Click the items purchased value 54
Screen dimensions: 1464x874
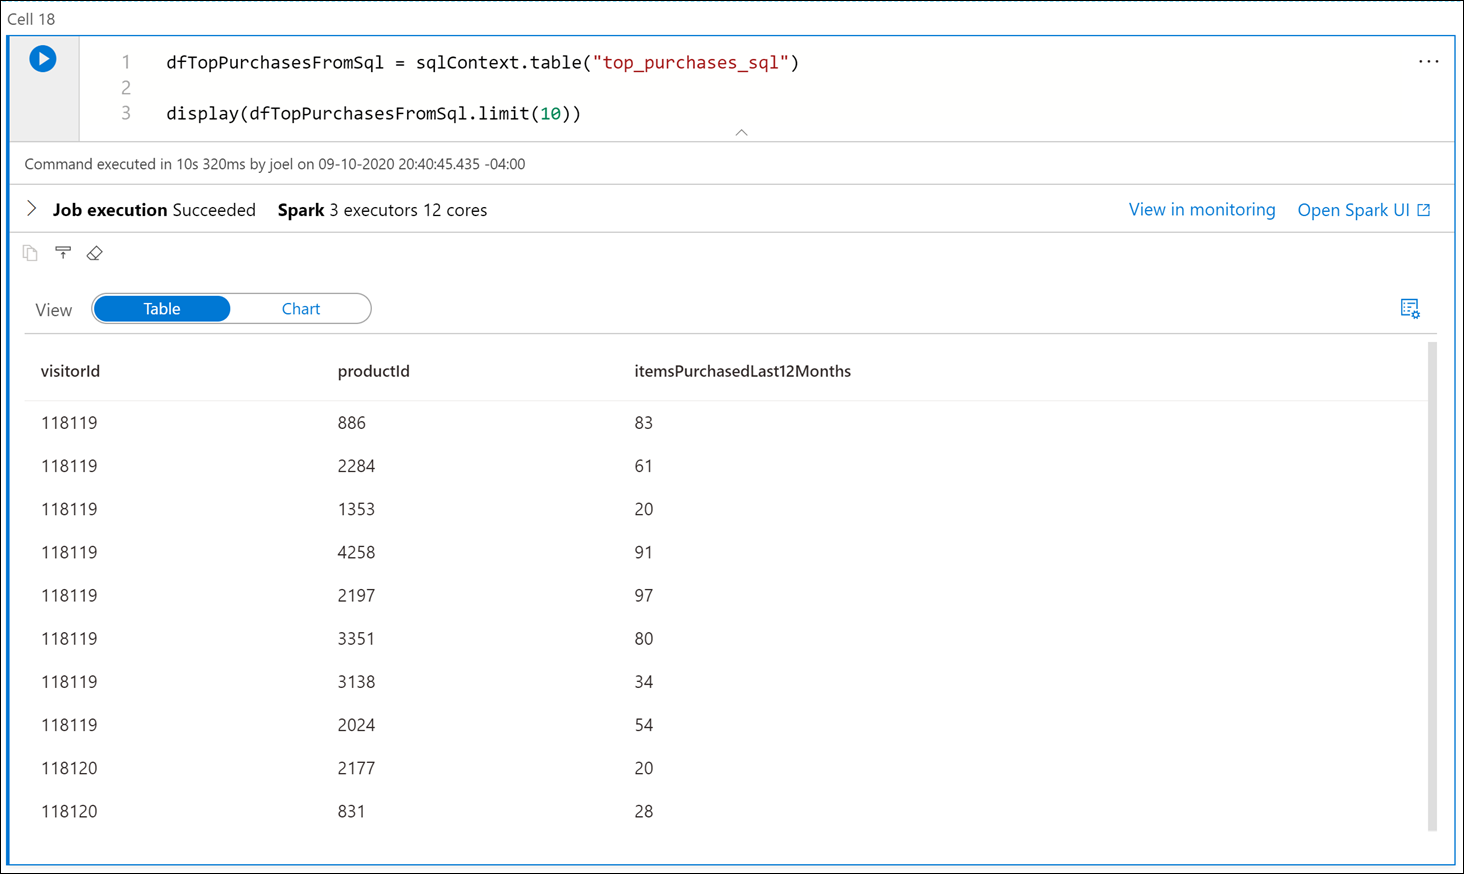tap(643, 724)
